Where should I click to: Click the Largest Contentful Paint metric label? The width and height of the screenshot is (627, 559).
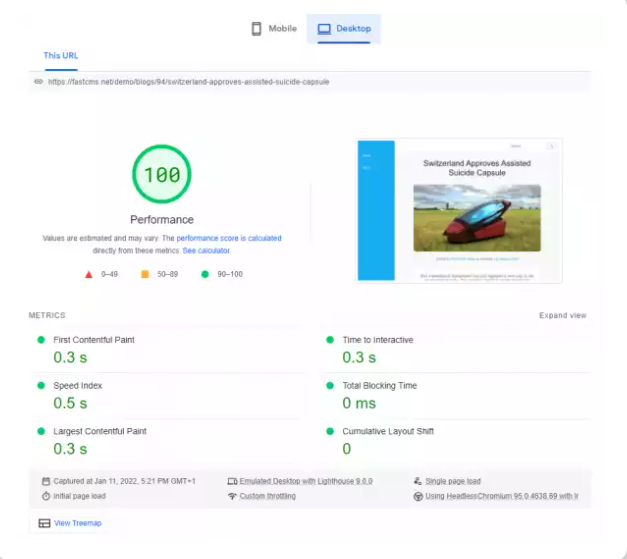click(x=100, y=431)
